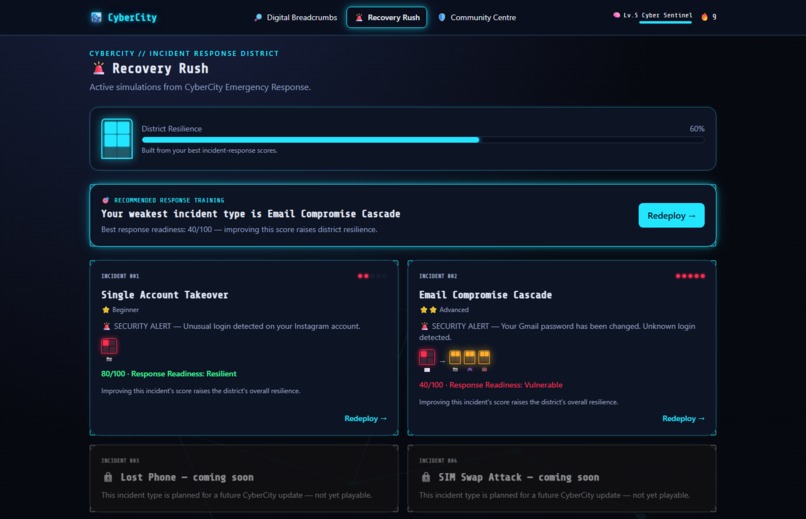806x519 pixels.
Task: Click the lock icon on Lost Phone card
Action: (x=108, y=477)
